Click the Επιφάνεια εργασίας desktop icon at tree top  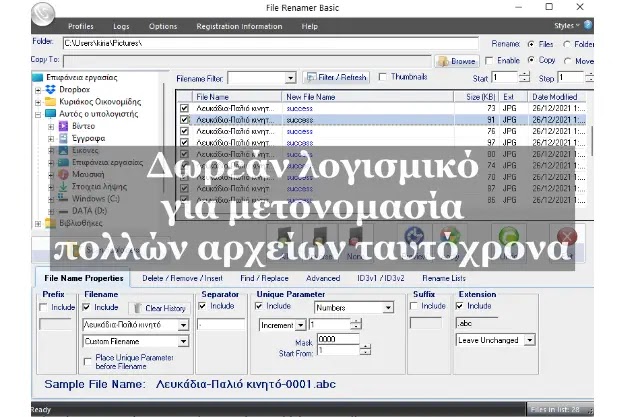[x=37, y=77]
